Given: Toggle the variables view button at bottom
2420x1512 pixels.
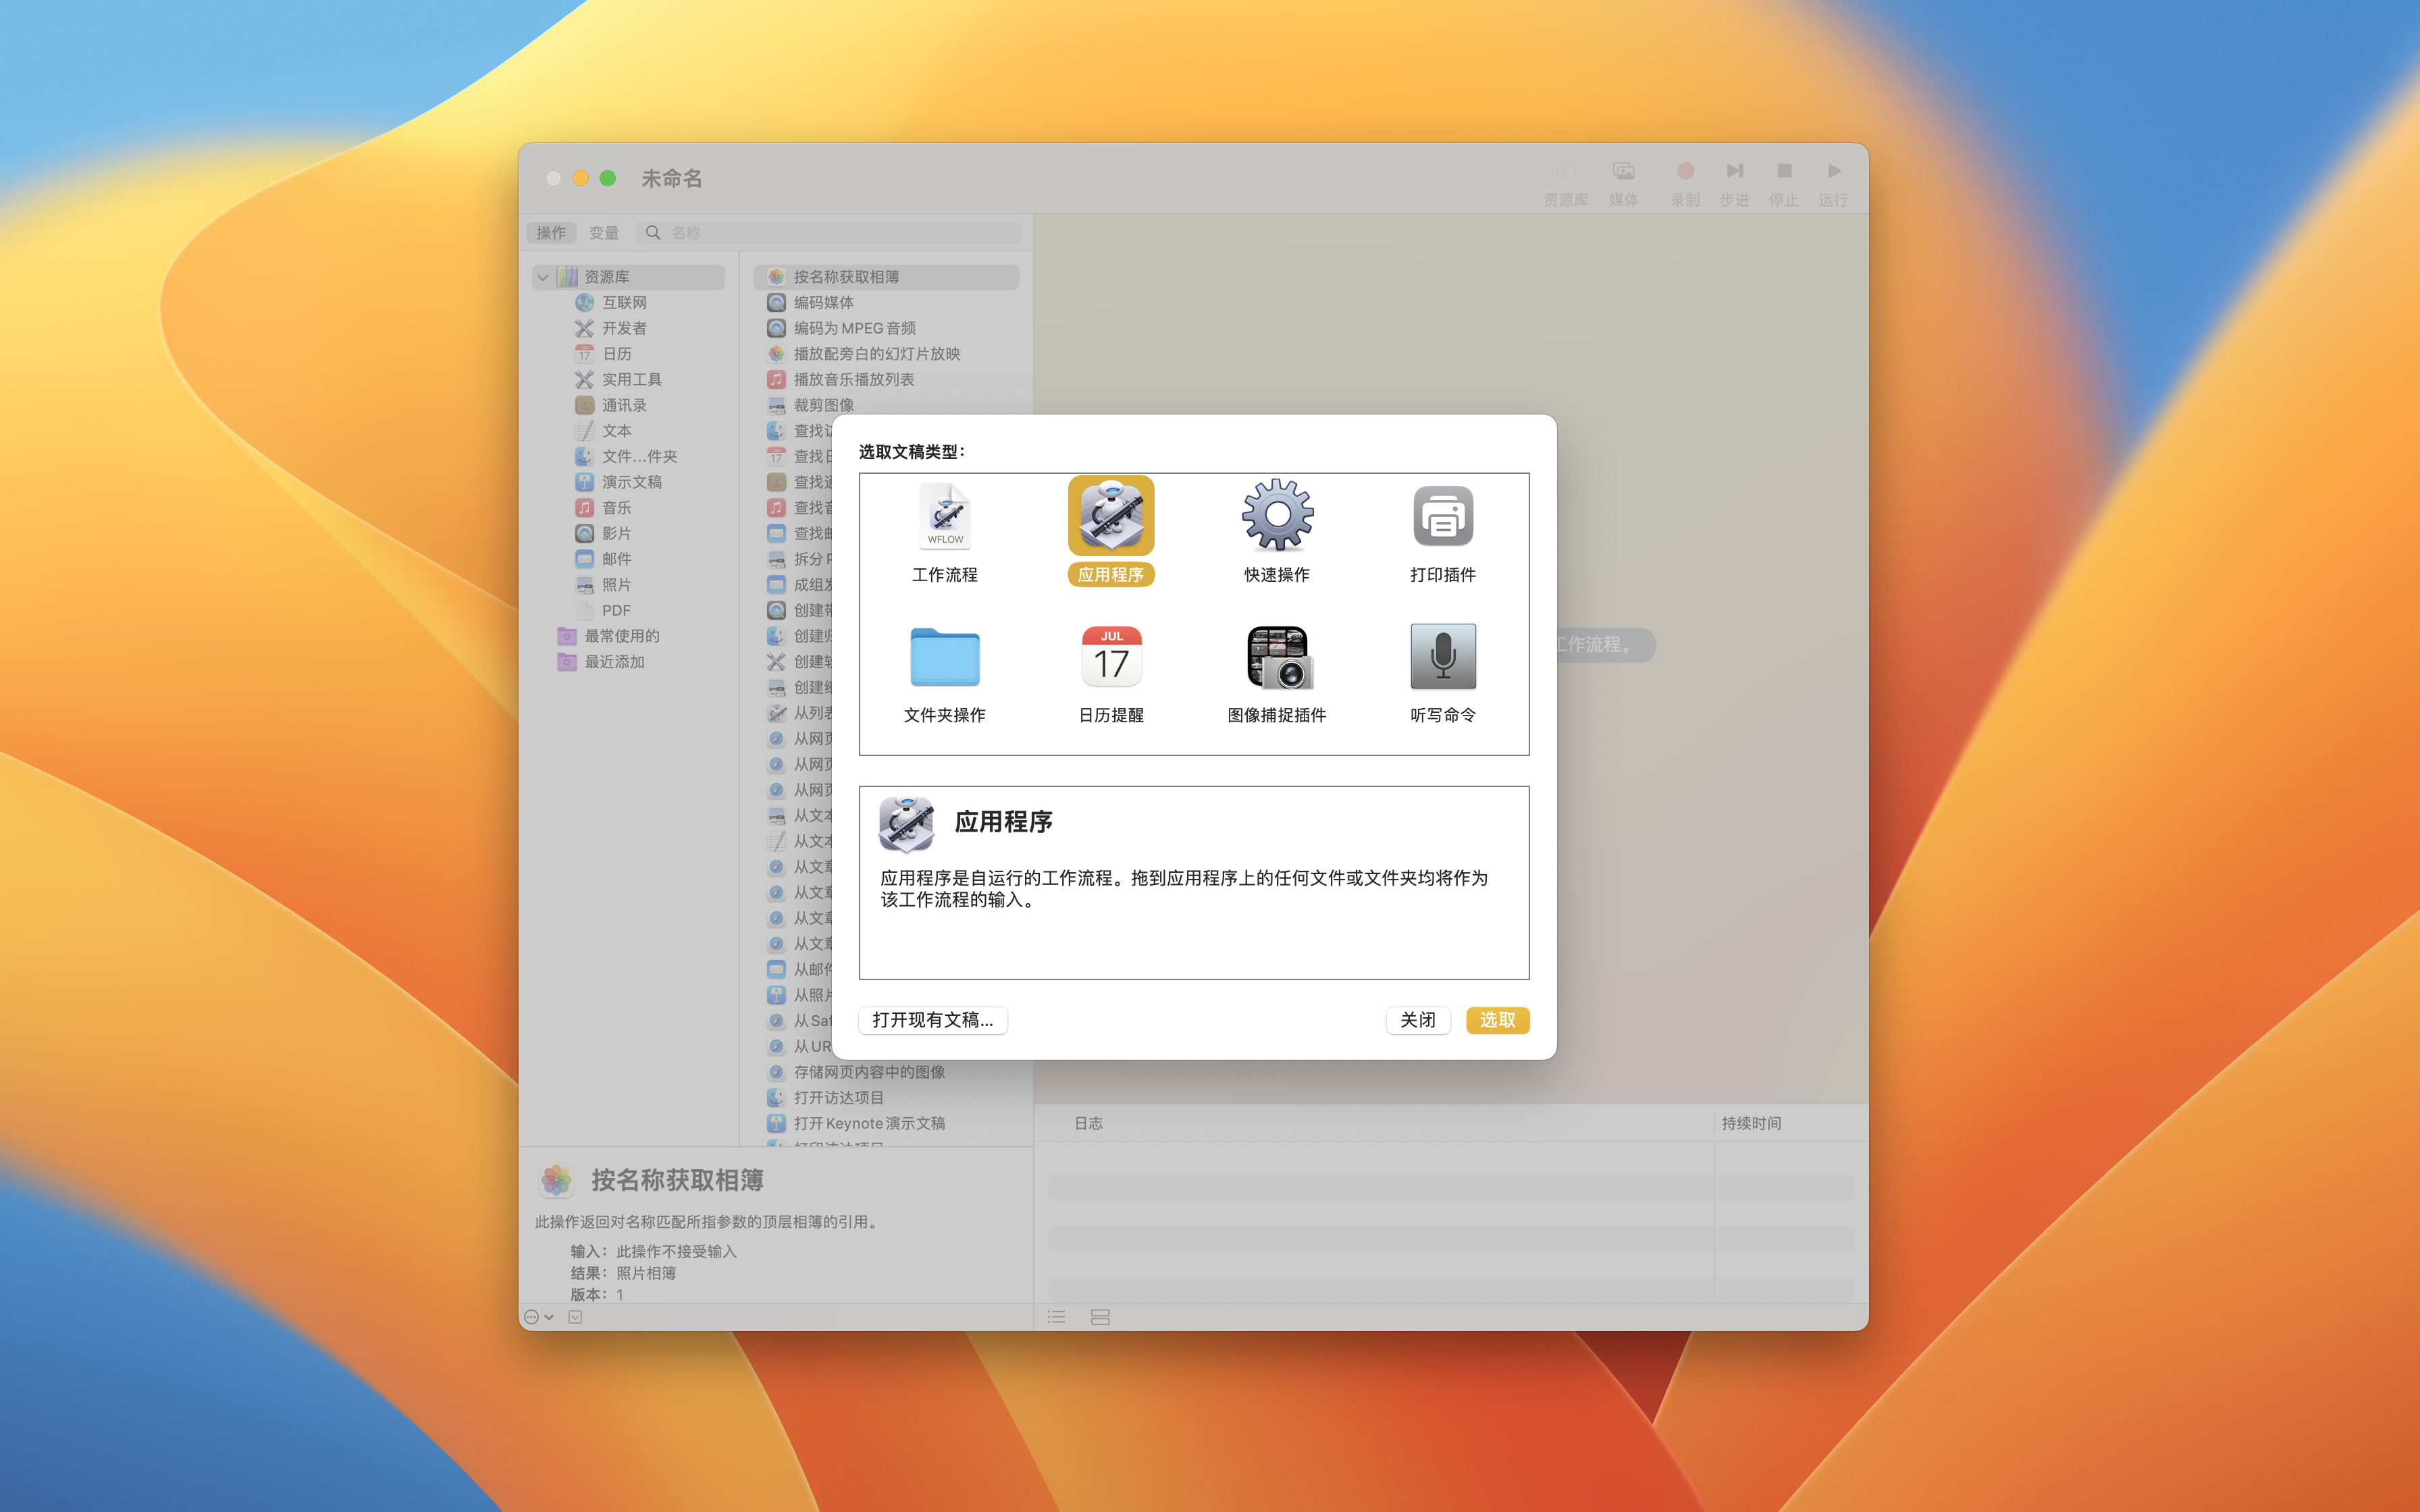Looking at the screenshot, I should tap(1100, 1317).
